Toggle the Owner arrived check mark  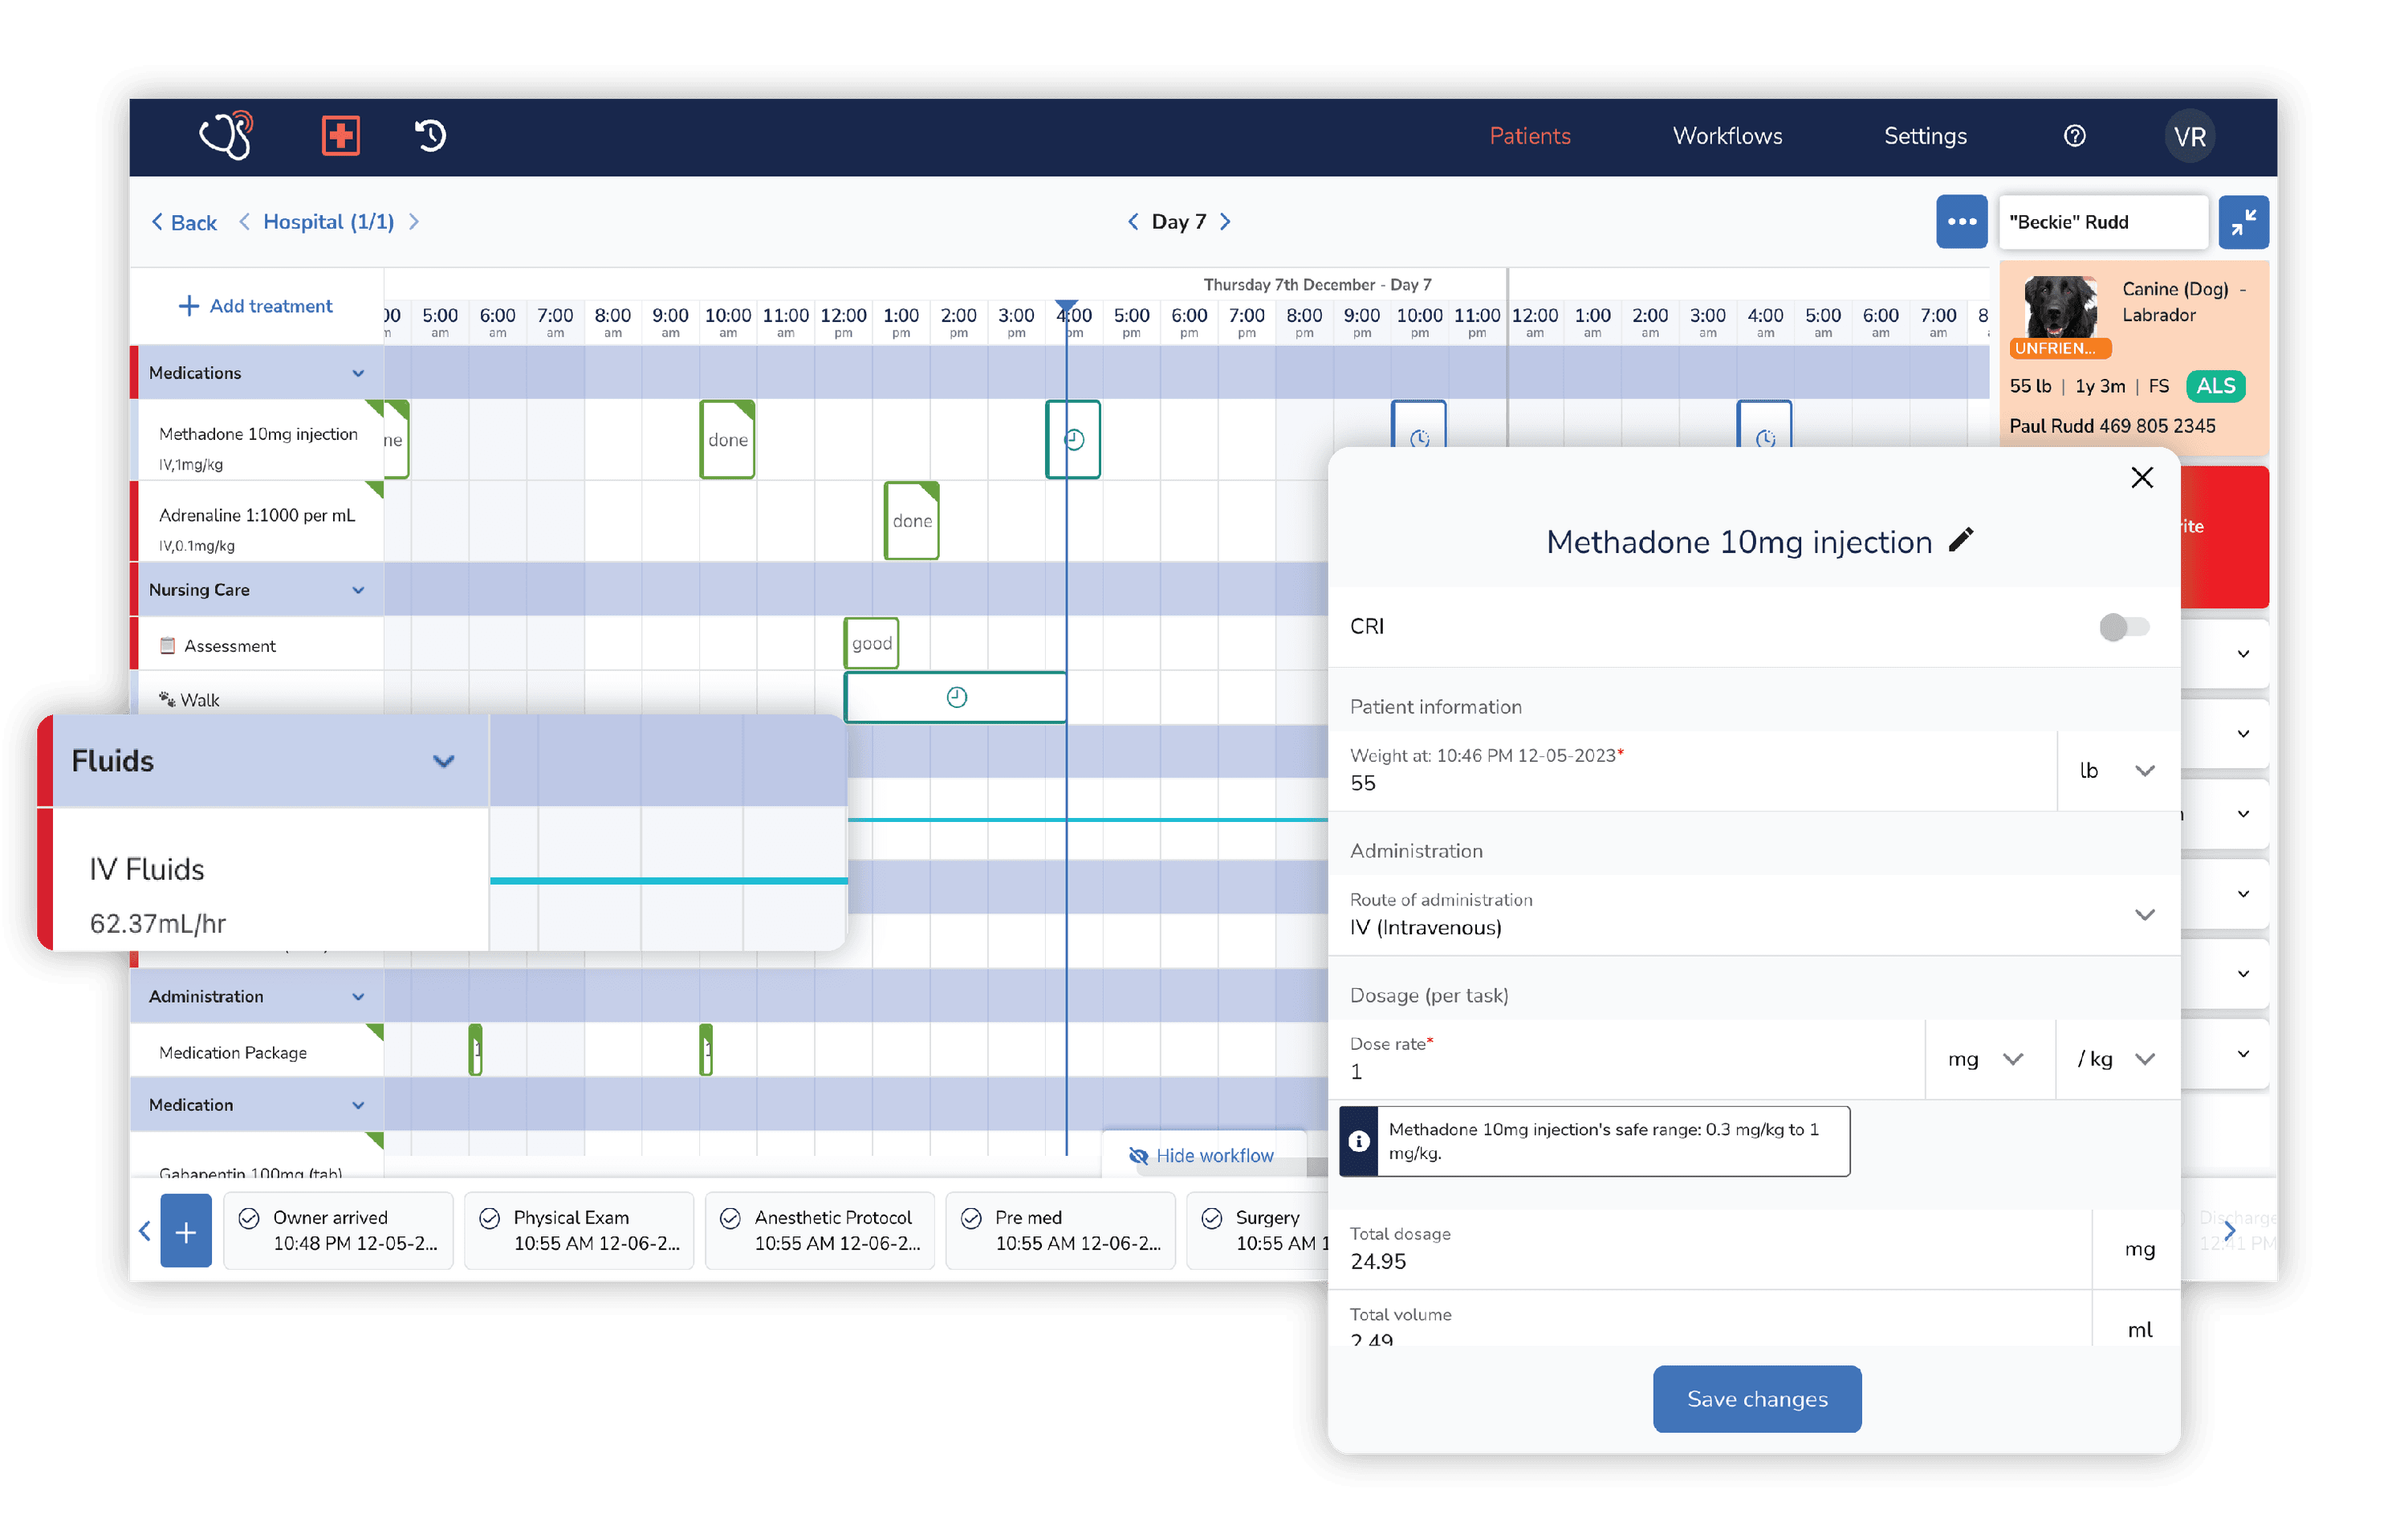pyautogui.click(x=250, y=1218)
